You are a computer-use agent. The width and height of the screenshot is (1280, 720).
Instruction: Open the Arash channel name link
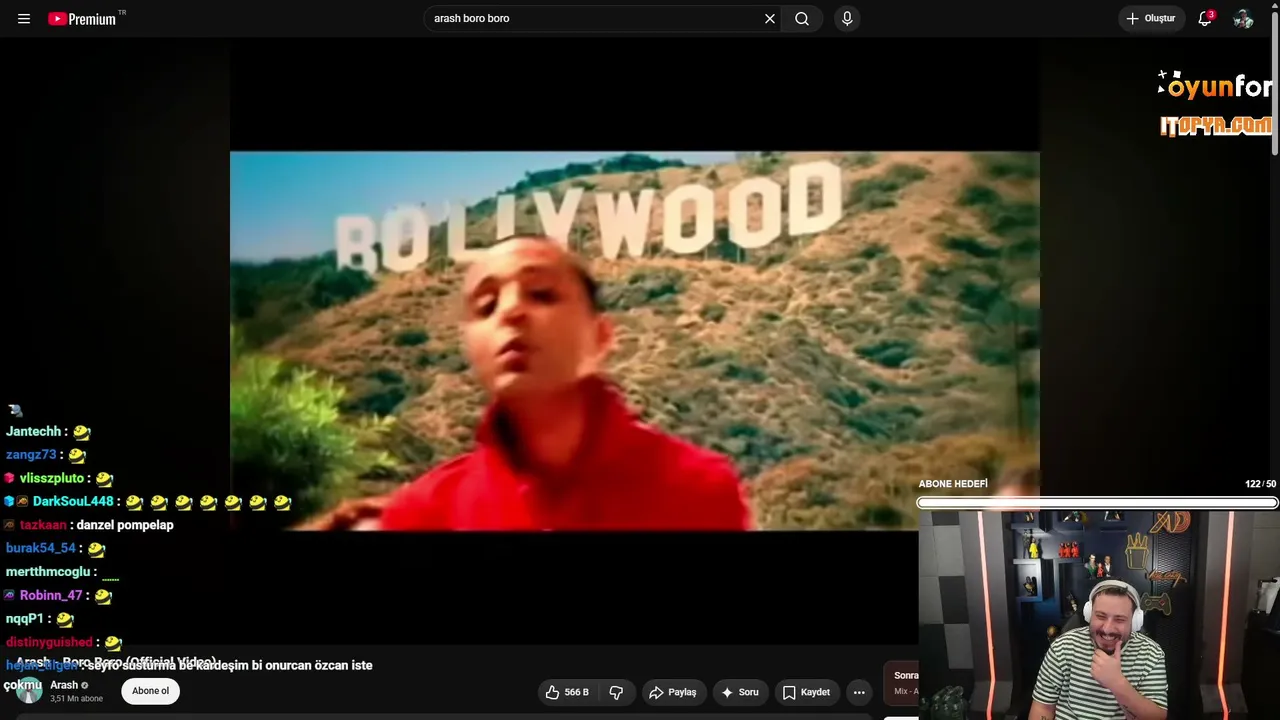[x=64, y=685]
